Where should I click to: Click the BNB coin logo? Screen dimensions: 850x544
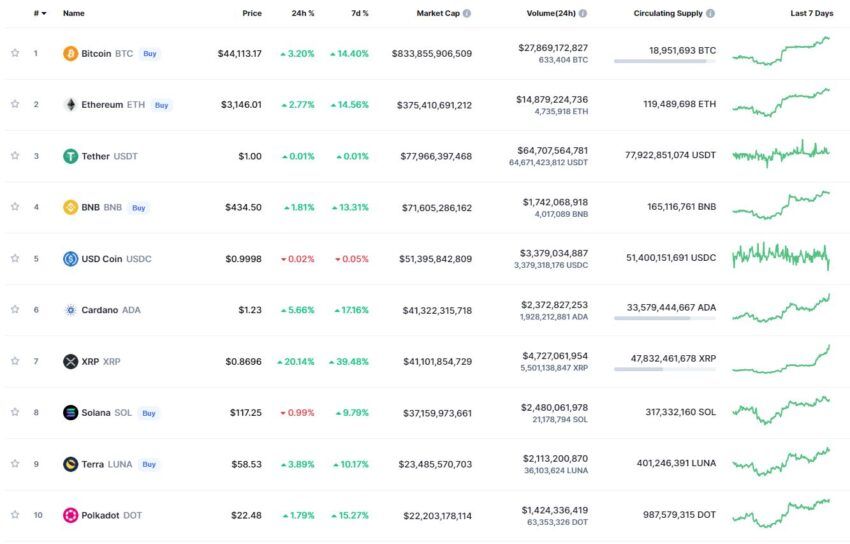click(70, 207)
